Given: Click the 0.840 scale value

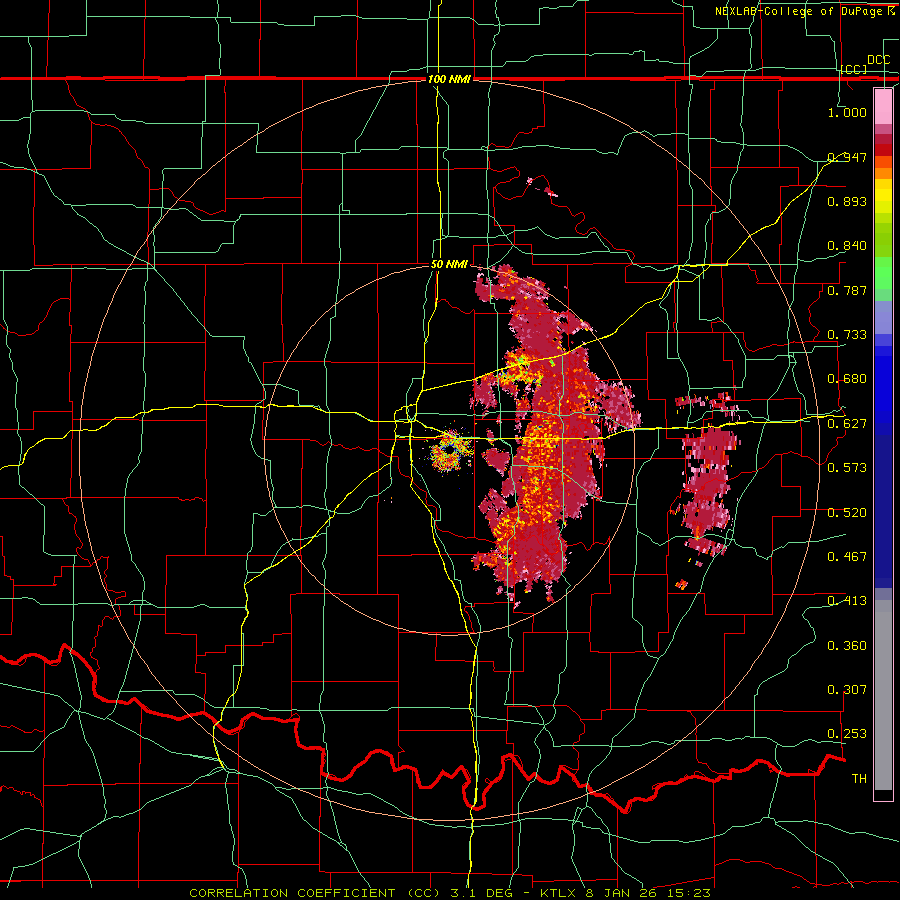Looking at the screenshot, I should coord(847,246).
